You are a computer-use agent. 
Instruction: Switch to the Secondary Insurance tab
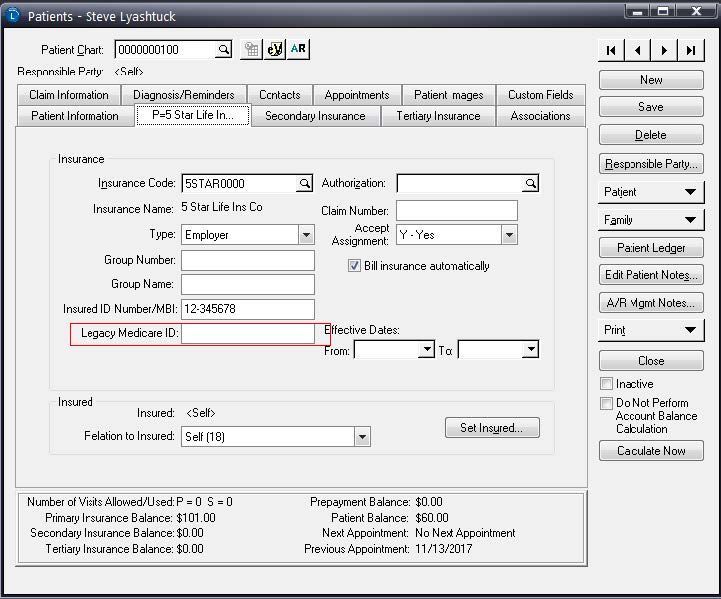[315, 116]
